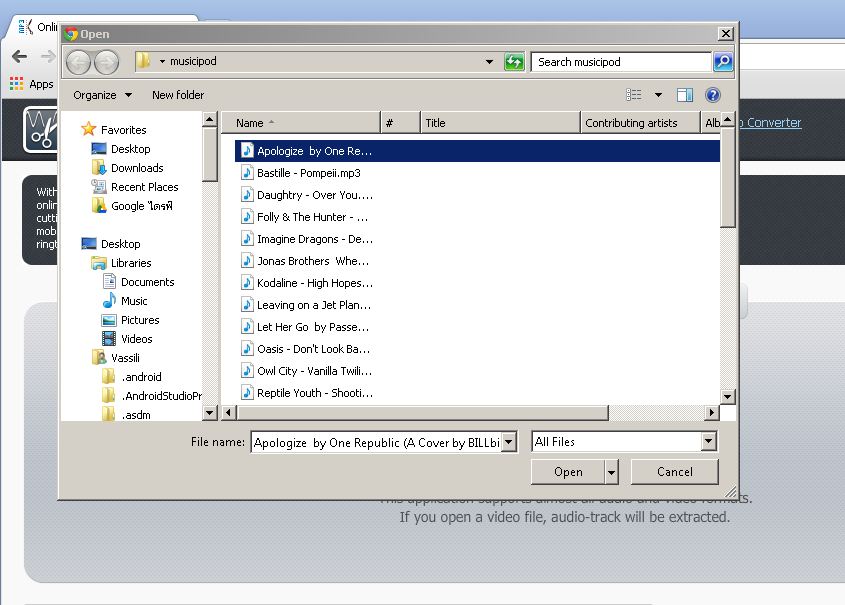Viewport: 845px width, 605px height.
Task: Select Leaving on a Jet Plane file
Action: tap(307, 305)
